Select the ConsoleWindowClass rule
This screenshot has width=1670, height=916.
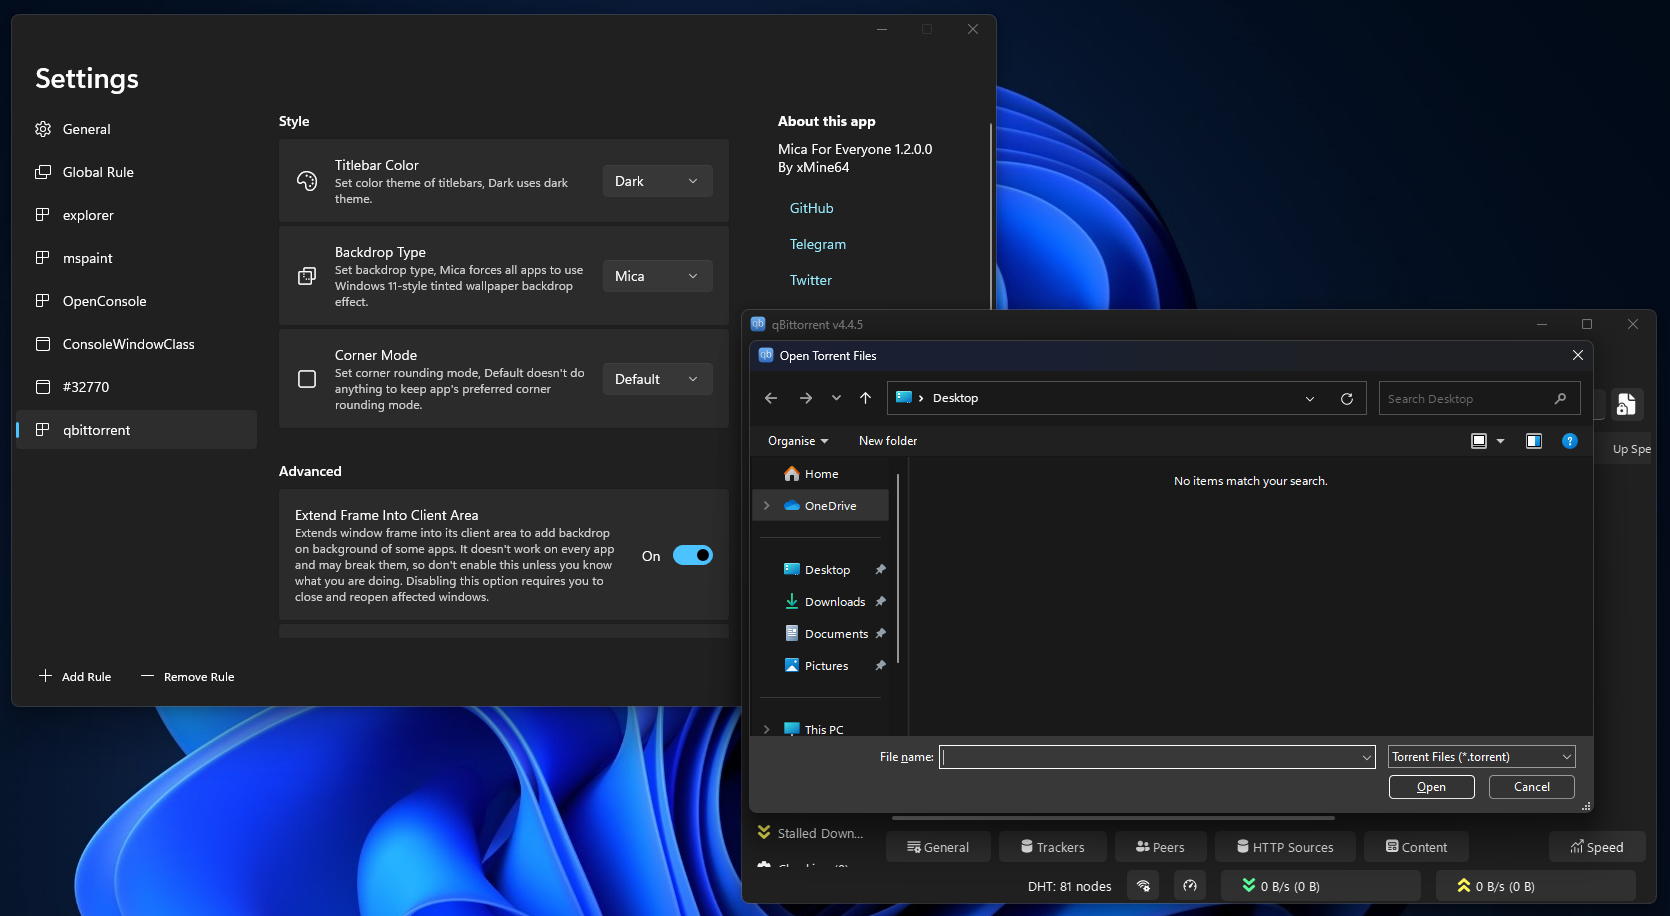(x=136, y=344)
